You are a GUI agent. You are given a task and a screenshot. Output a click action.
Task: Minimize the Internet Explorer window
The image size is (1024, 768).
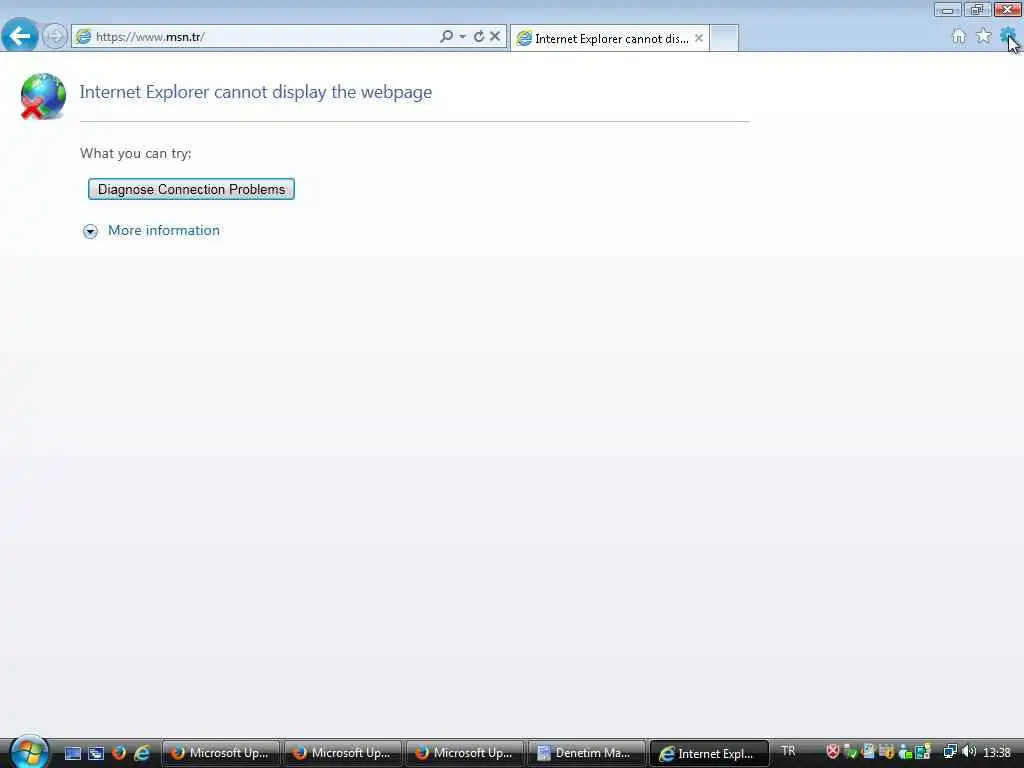[x=947, y=9]
